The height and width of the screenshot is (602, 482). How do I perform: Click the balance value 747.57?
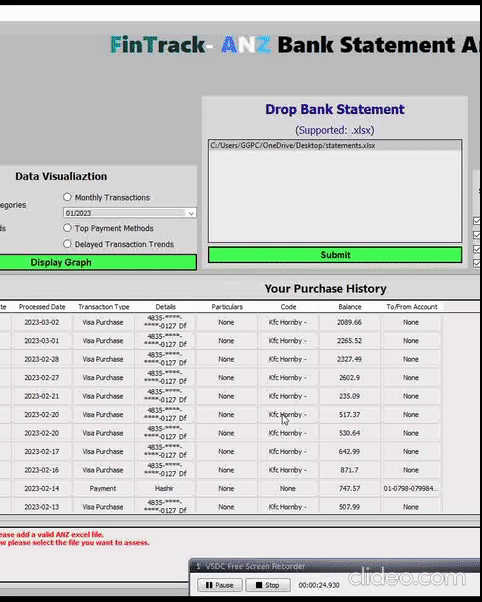pos(349,488)
